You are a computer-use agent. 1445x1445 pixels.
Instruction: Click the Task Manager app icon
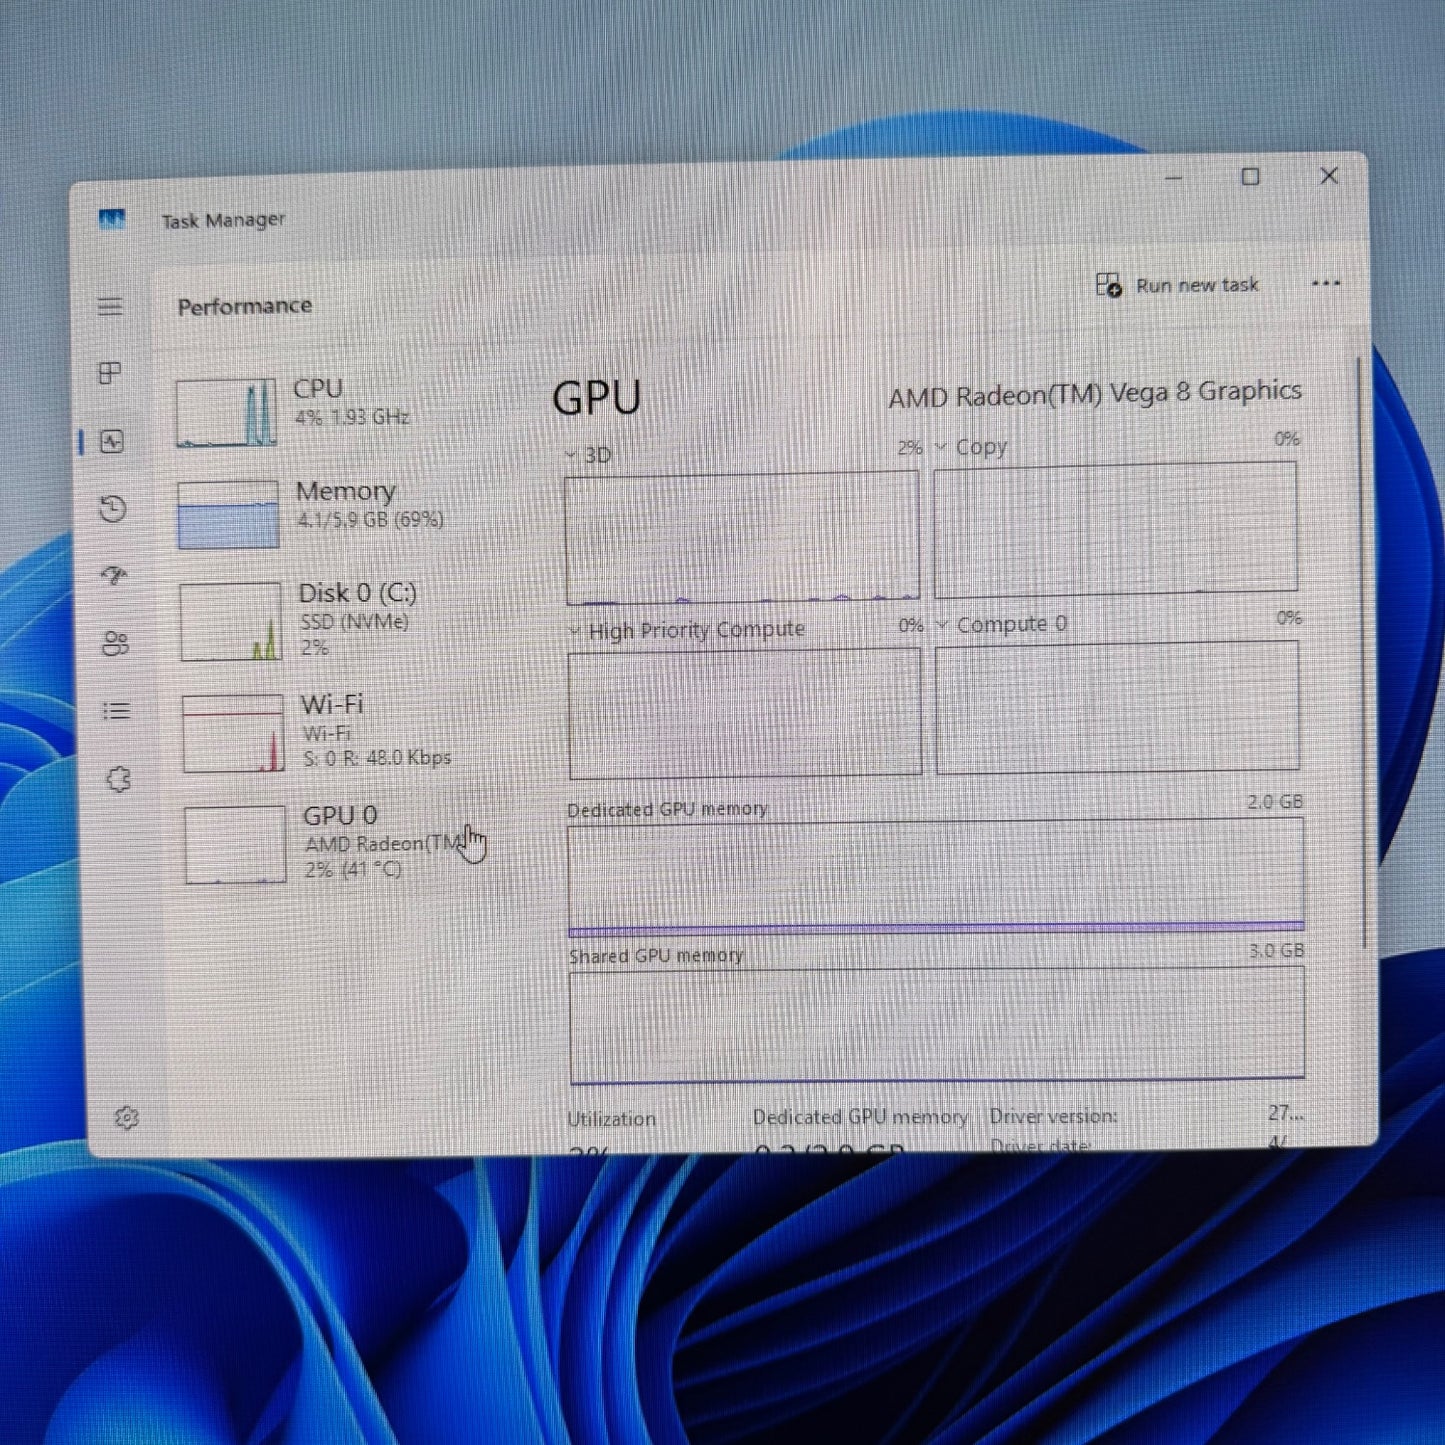click(112, 219)
